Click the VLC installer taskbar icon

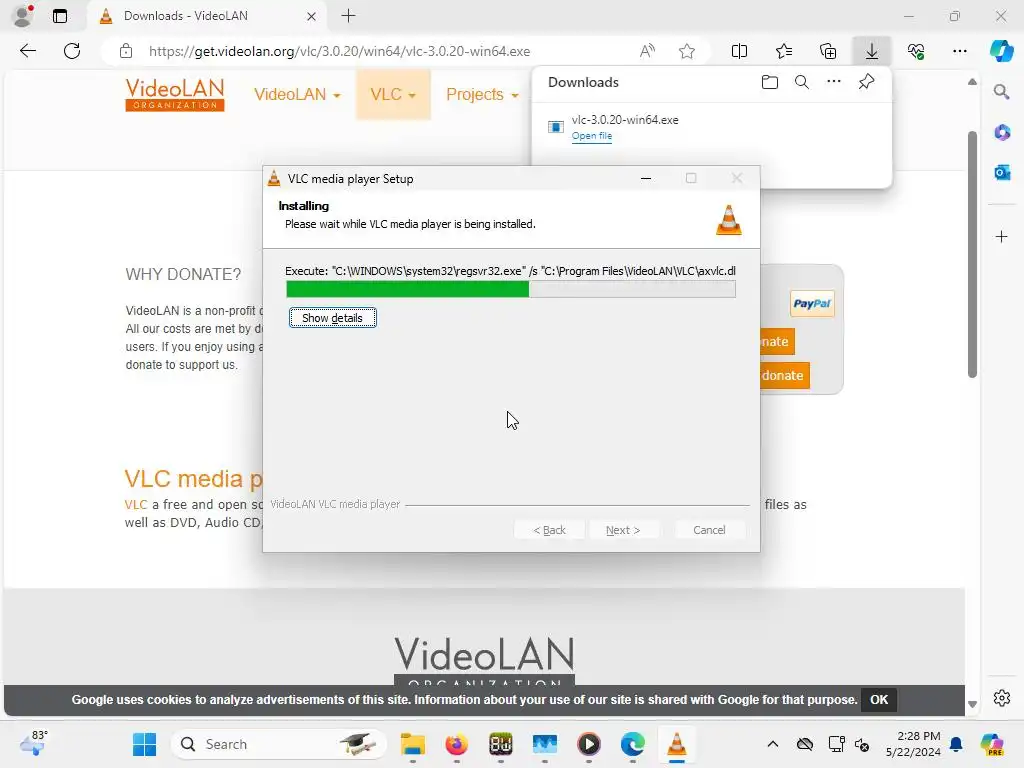point(677,744)
